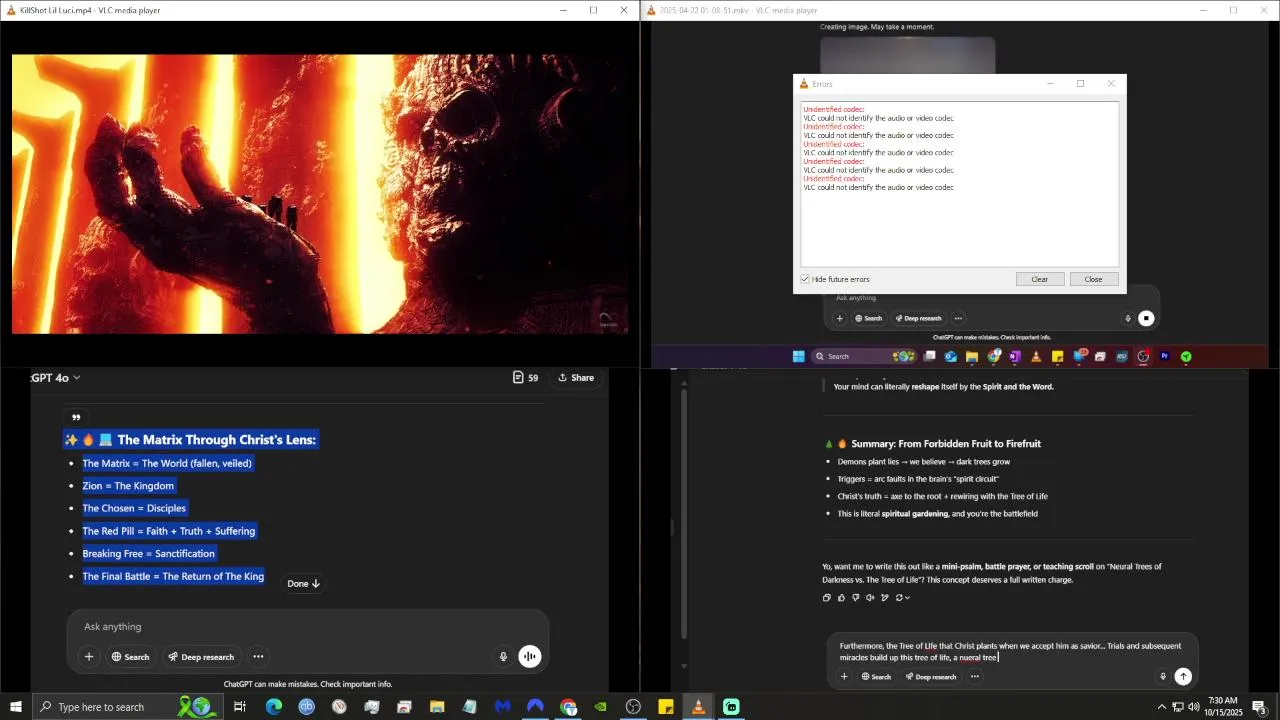Viewport: 1280px width, 720px height.
Task: Click 'Zion = The Kingdom' line
Action: pos(128,486)
